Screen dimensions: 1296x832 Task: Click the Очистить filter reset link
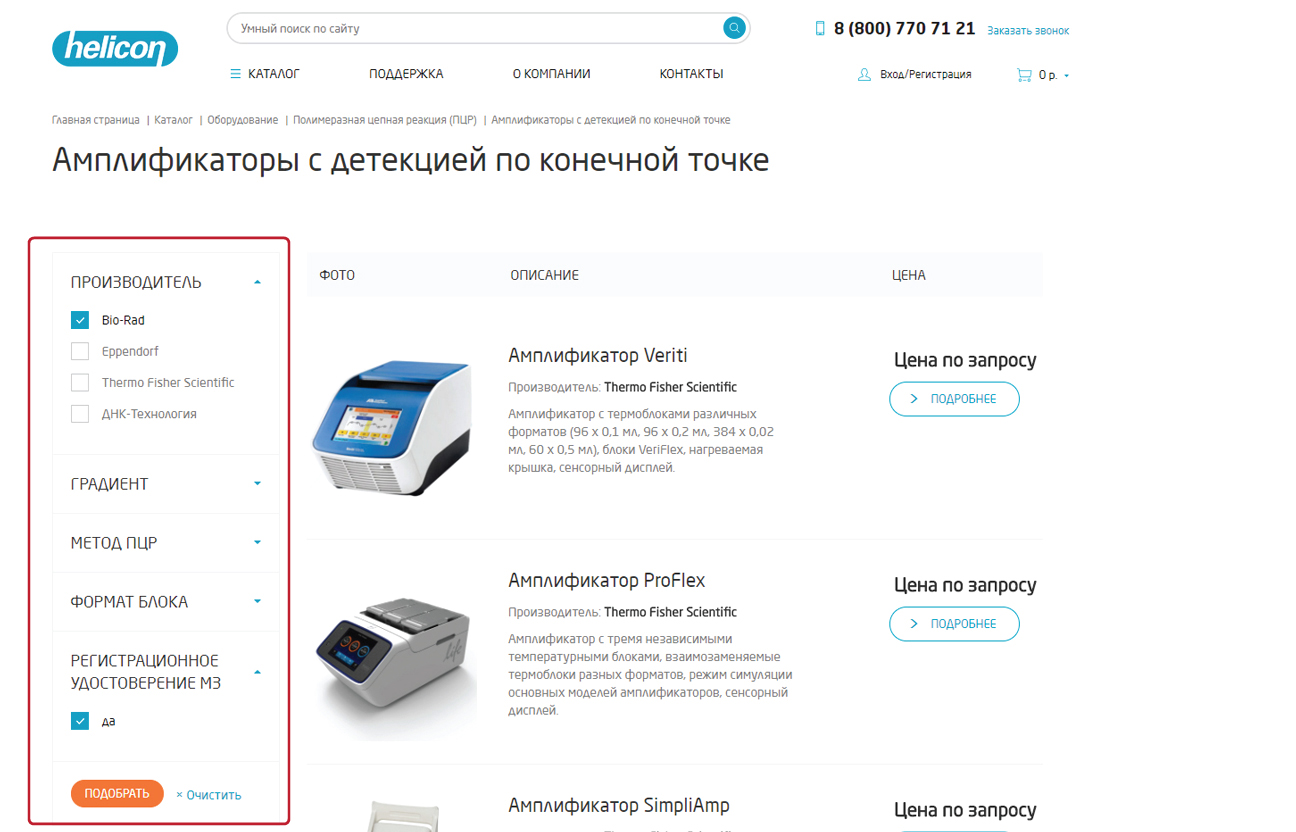pyautogui.click(x=209, y=795)
